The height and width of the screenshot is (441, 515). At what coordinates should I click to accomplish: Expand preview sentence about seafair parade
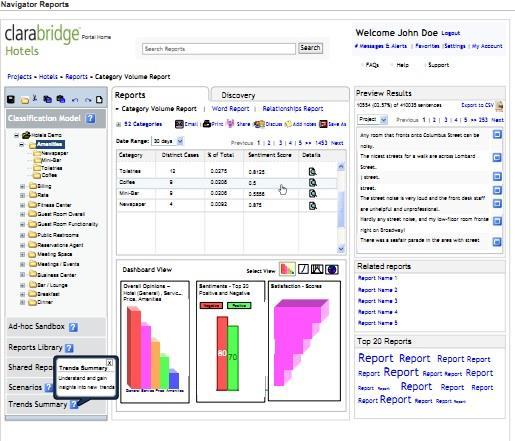click(x=497, y=242)
